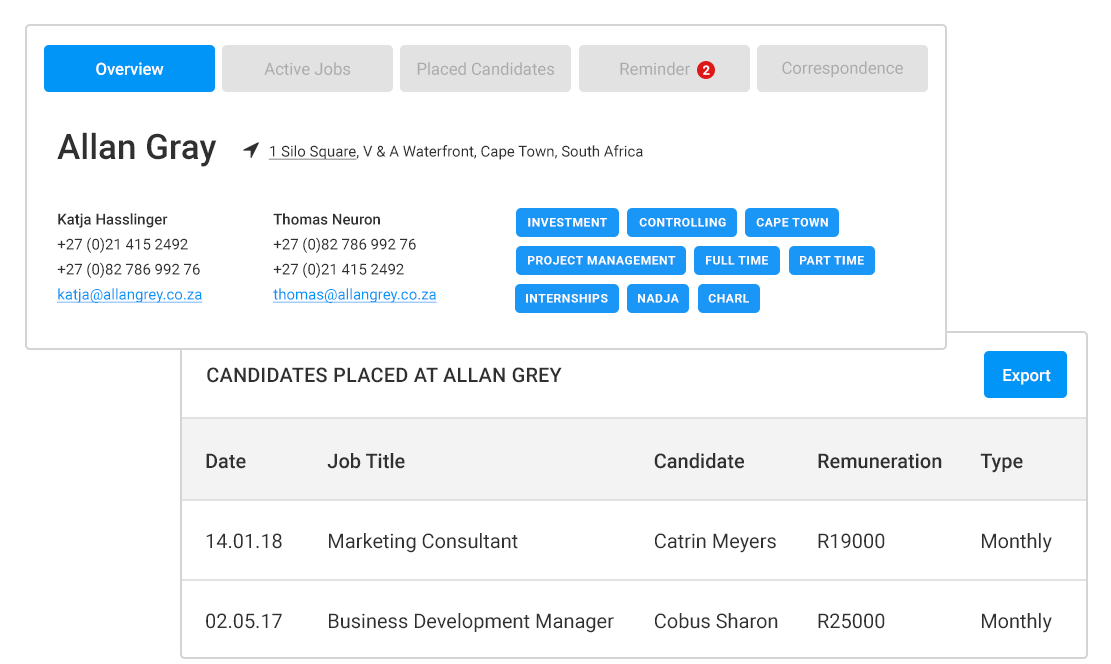Click the PROJECT MANAGEMENT tag
The height and width of the screenshot is (664, 1111).
[601, 261]
